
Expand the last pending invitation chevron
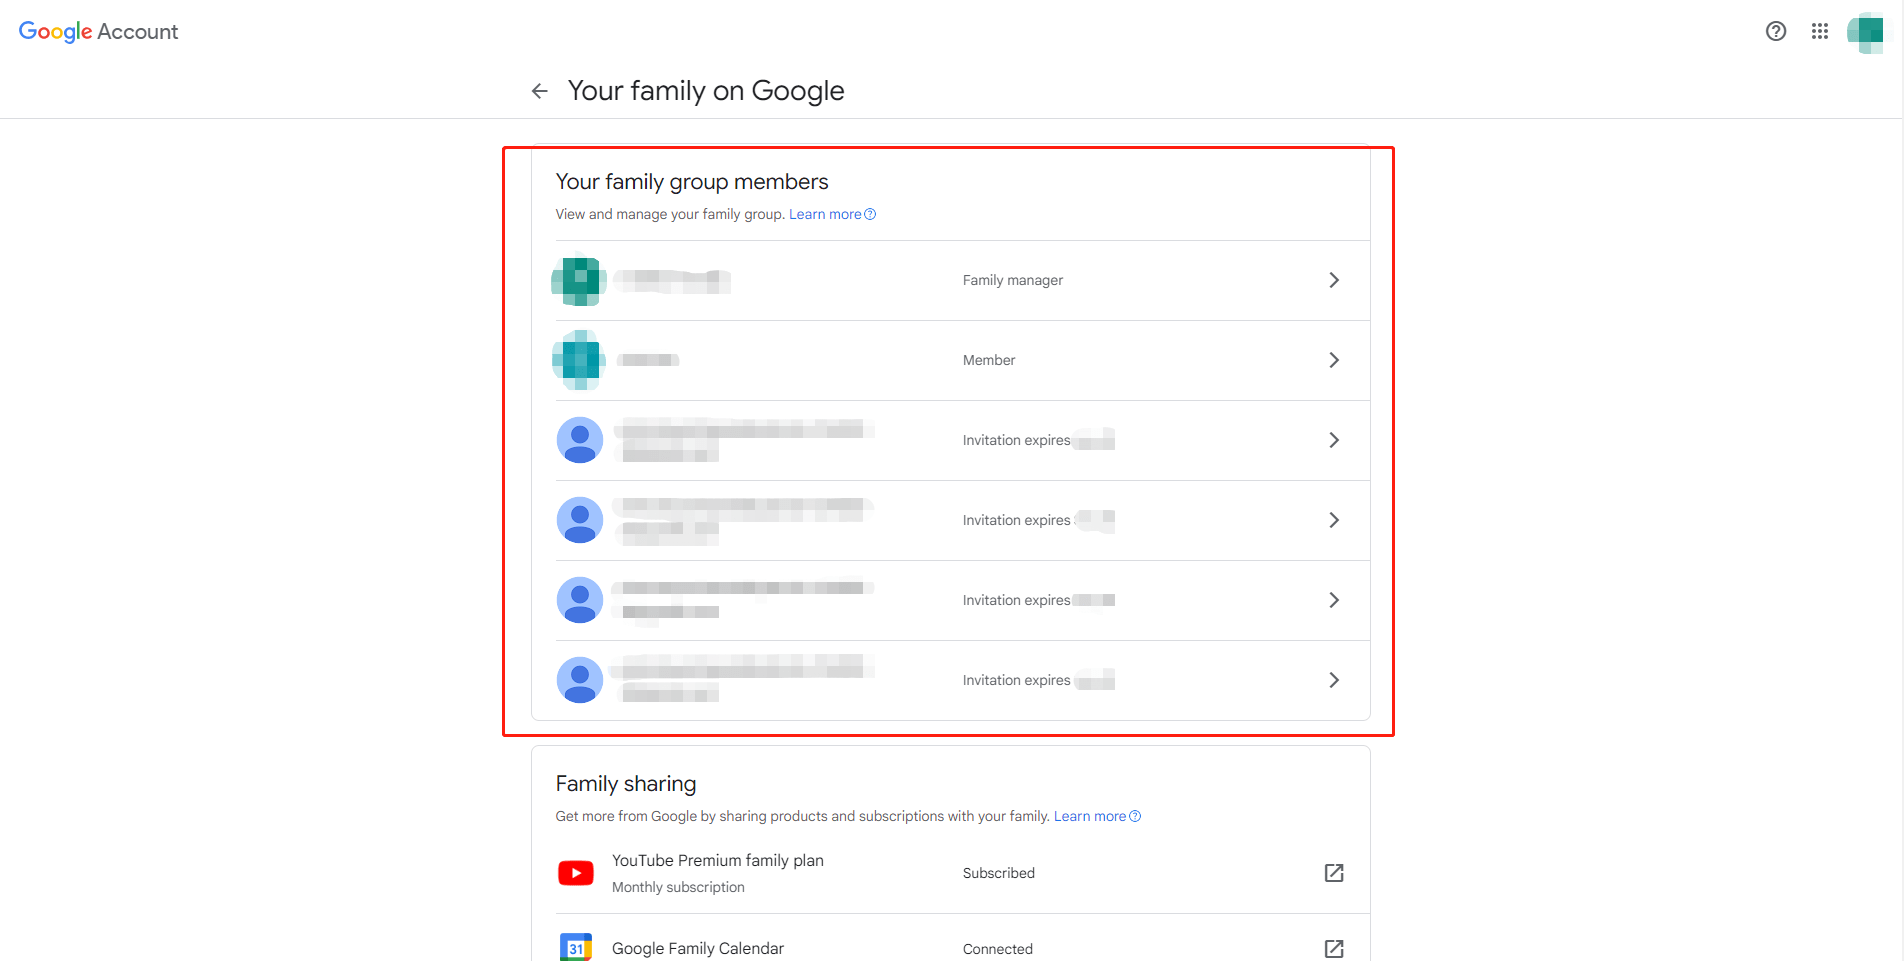coord(1334,680)
